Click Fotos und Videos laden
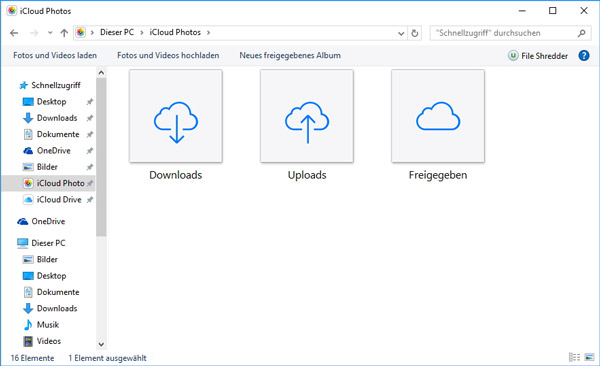This screenshot has height=366, width=600. click(x=55, y=56)
